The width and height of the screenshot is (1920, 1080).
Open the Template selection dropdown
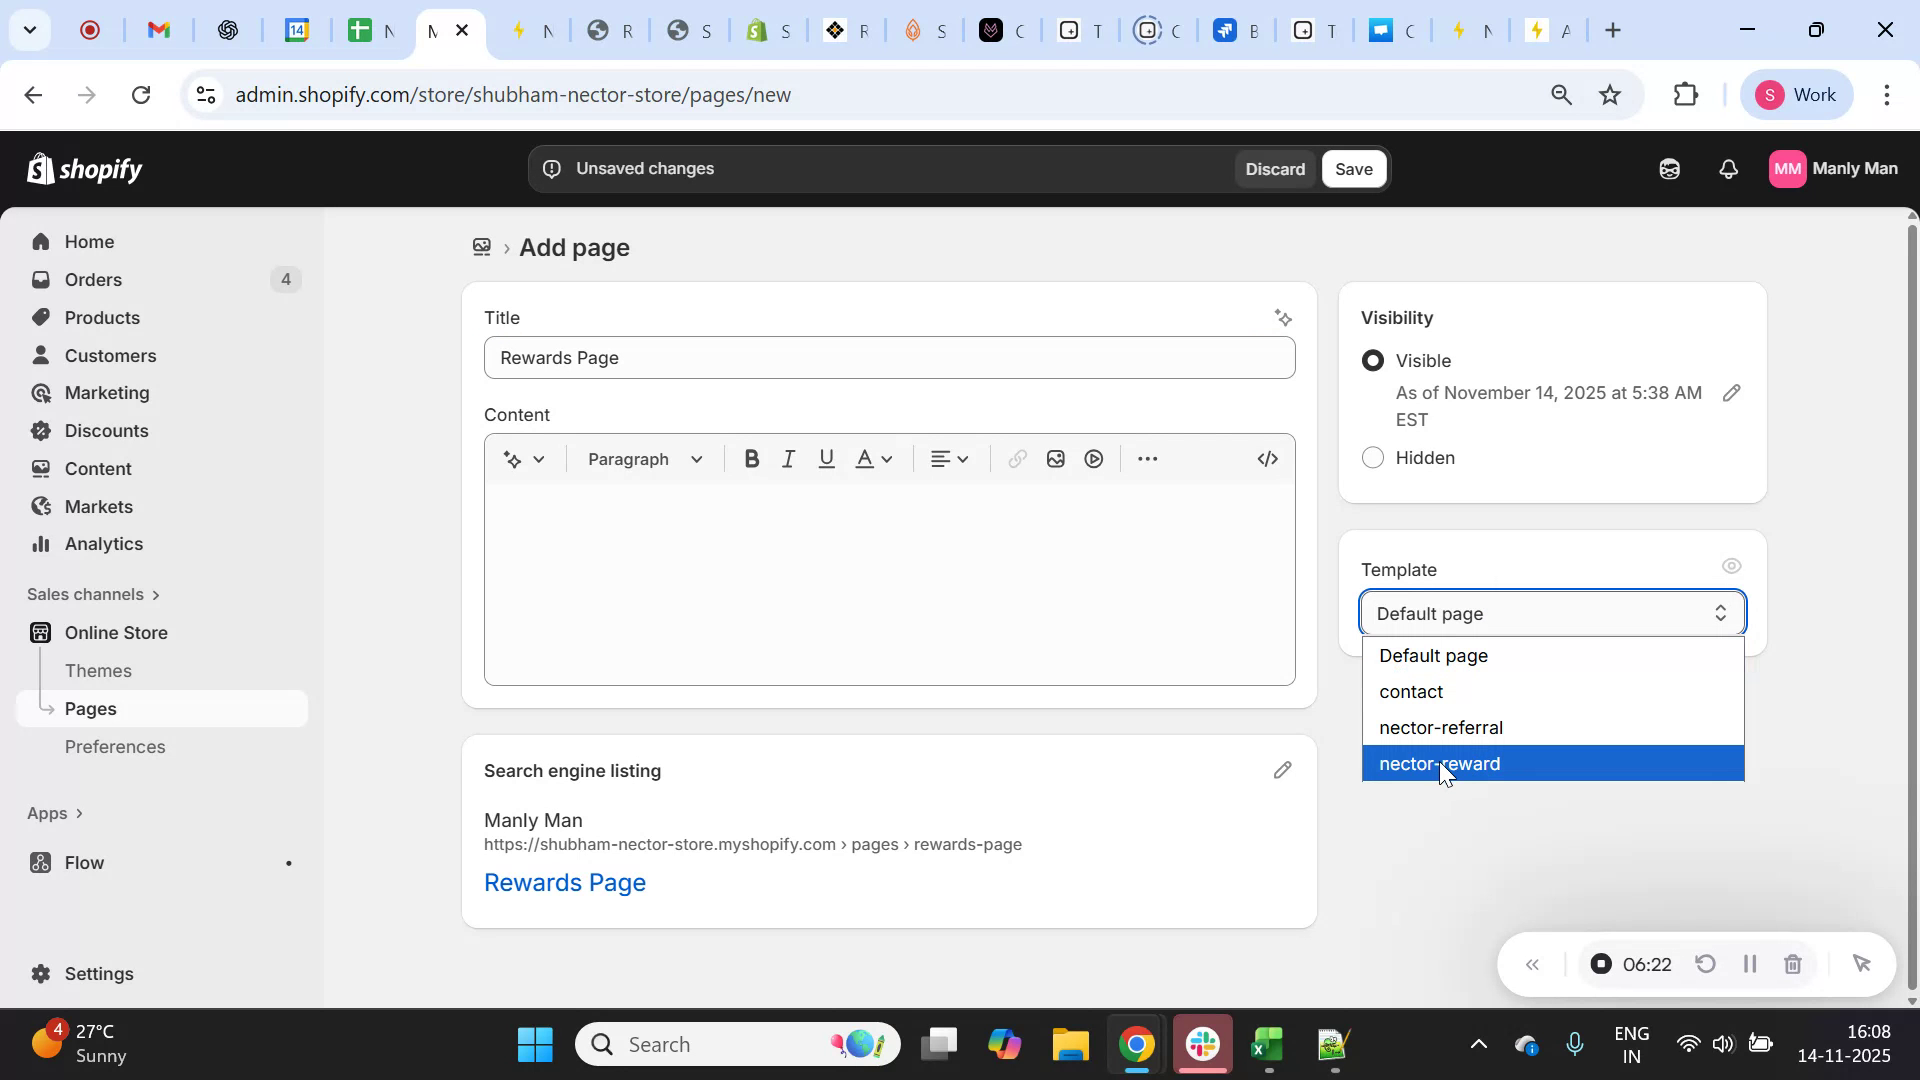tap(1551, 613)
